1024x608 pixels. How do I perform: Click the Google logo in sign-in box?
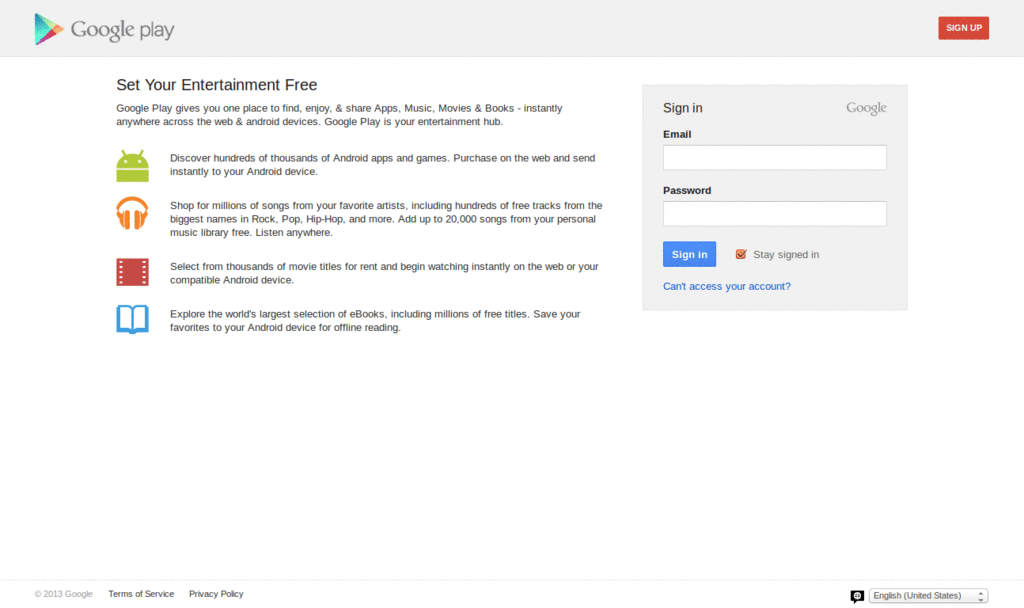866,108
